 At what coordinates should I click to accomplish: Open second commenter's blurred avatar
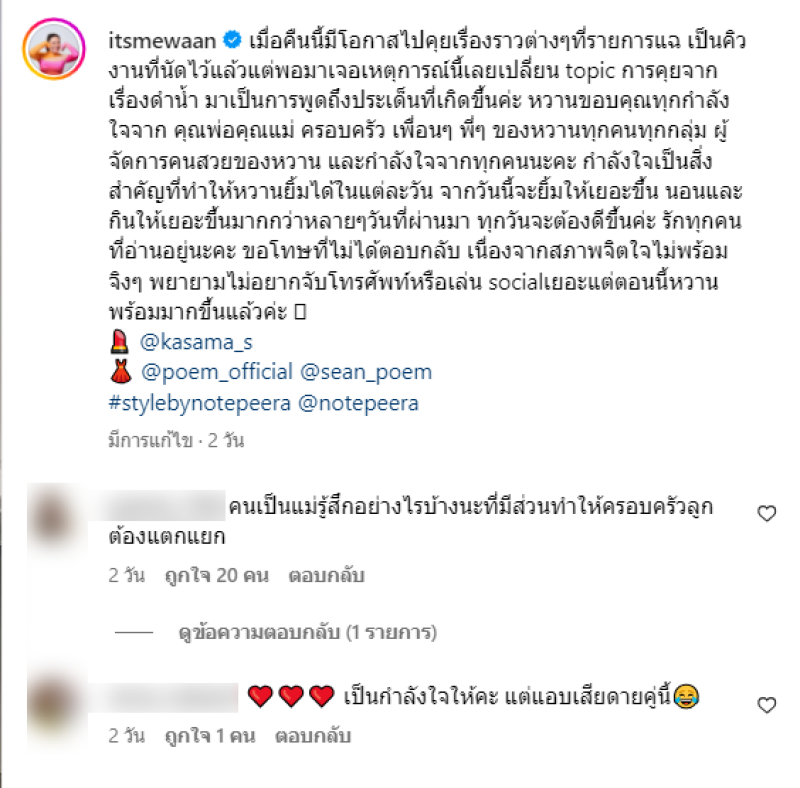54,704
